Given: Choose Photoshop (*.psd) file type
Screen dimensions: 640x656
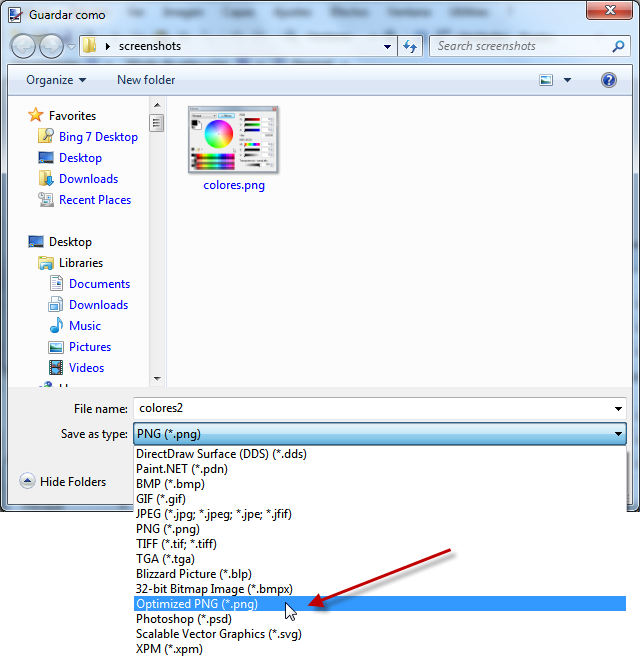Looking at the screenshot, I should pos(380,619).
